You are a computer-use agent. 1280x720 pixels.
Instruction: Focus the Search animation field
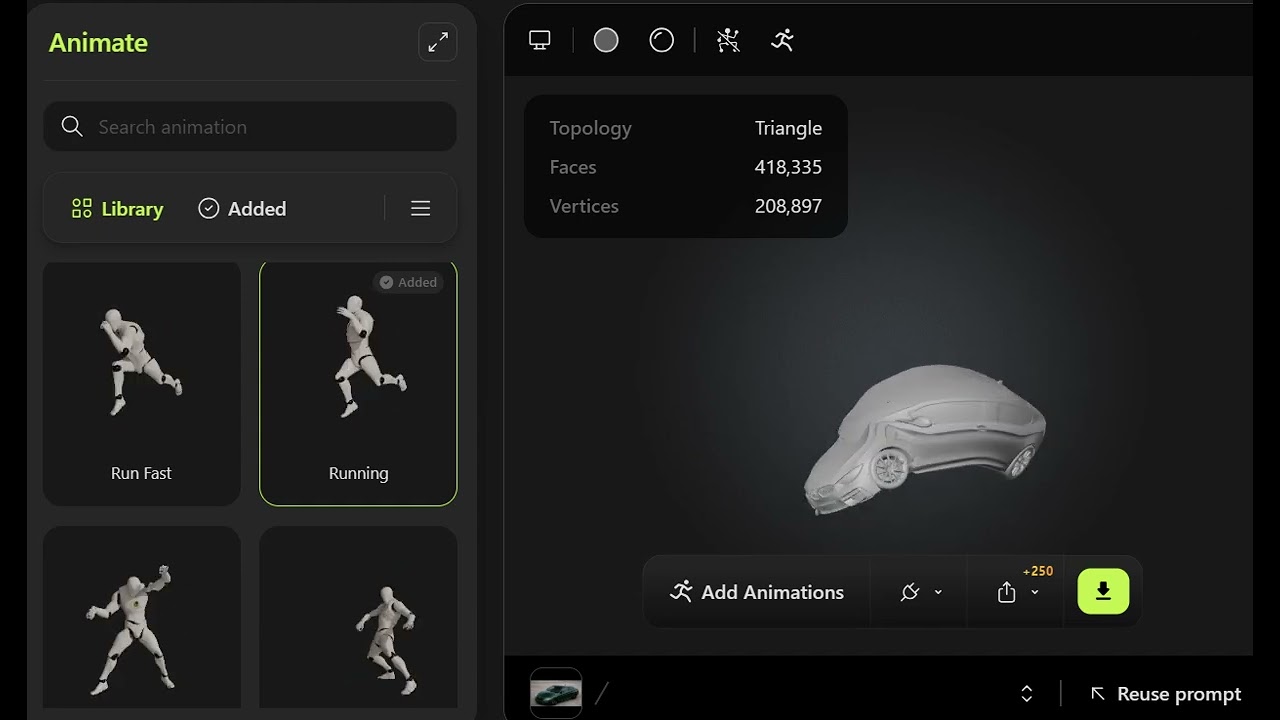(250, 127)
